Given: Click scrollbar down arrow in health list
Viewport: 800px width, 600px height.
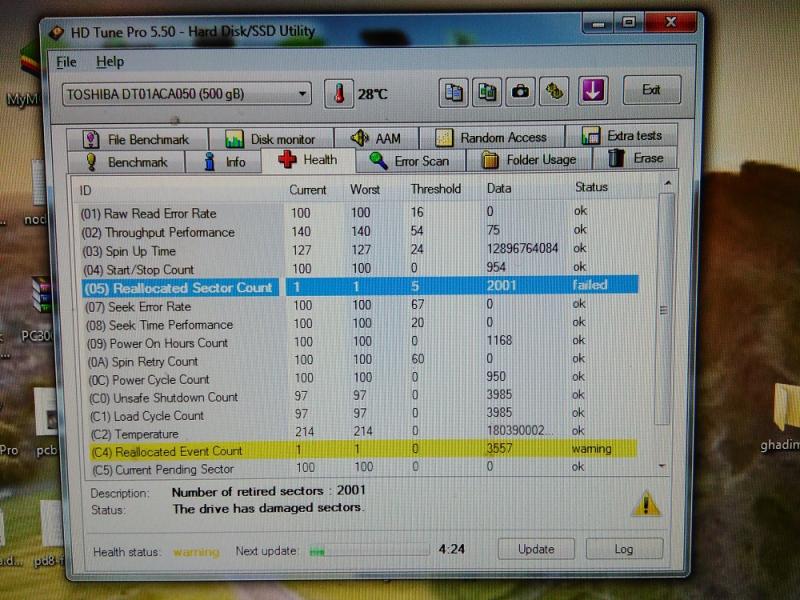Looking at the screenshot, I should (x=662, y=466).
